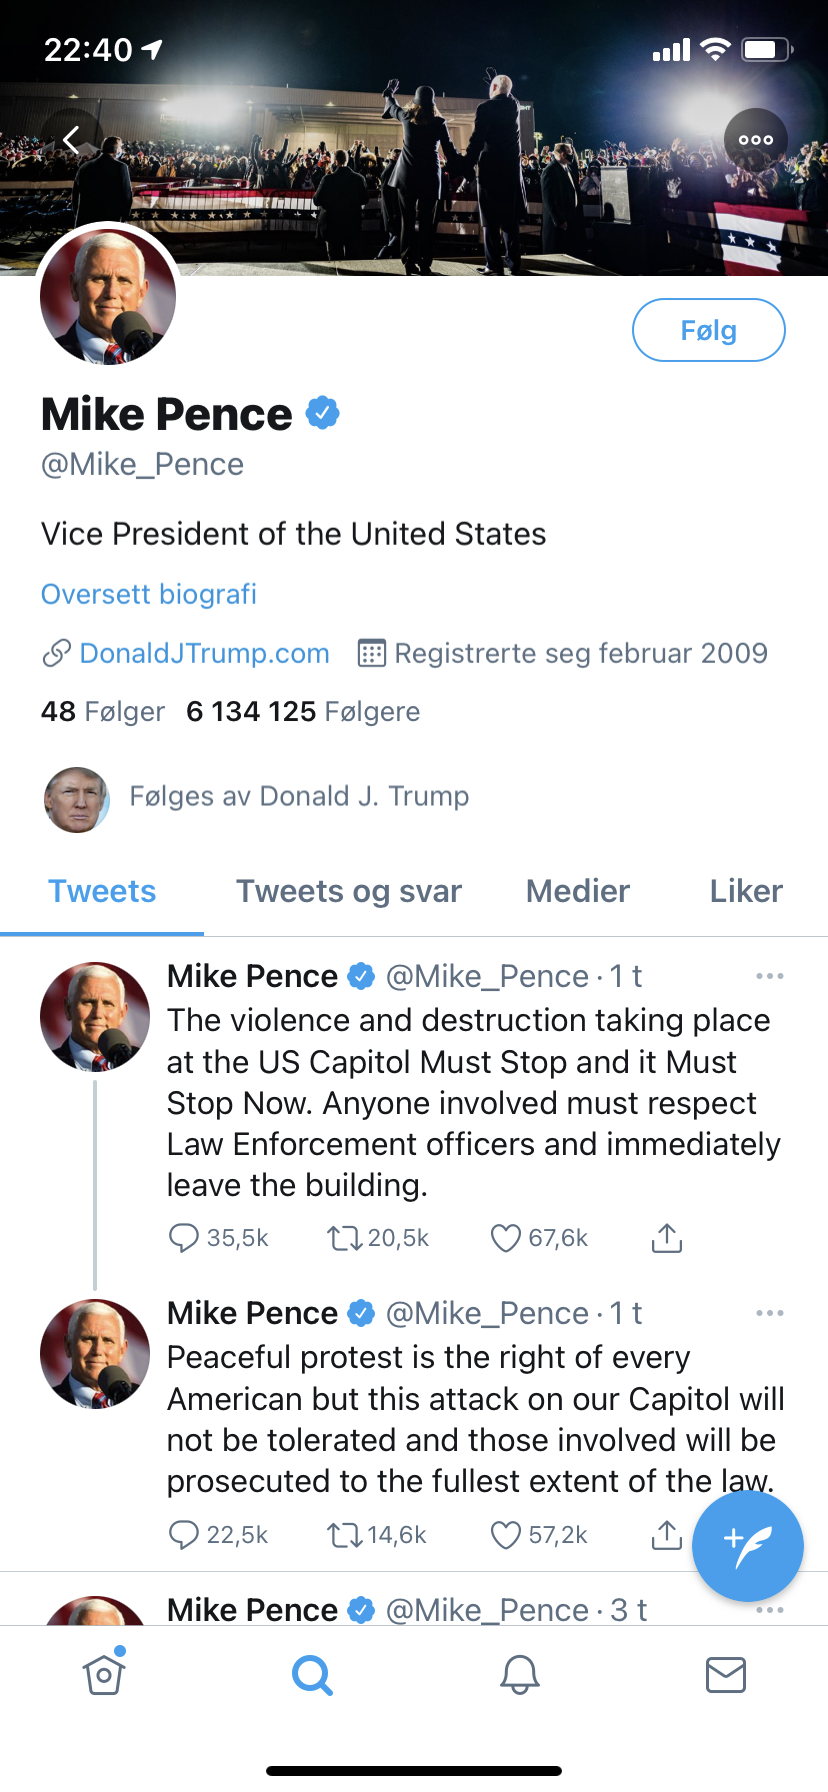The image size is (828, 1792).
Task: Expand more options on first tweet
Action: (x=769, y=976)
